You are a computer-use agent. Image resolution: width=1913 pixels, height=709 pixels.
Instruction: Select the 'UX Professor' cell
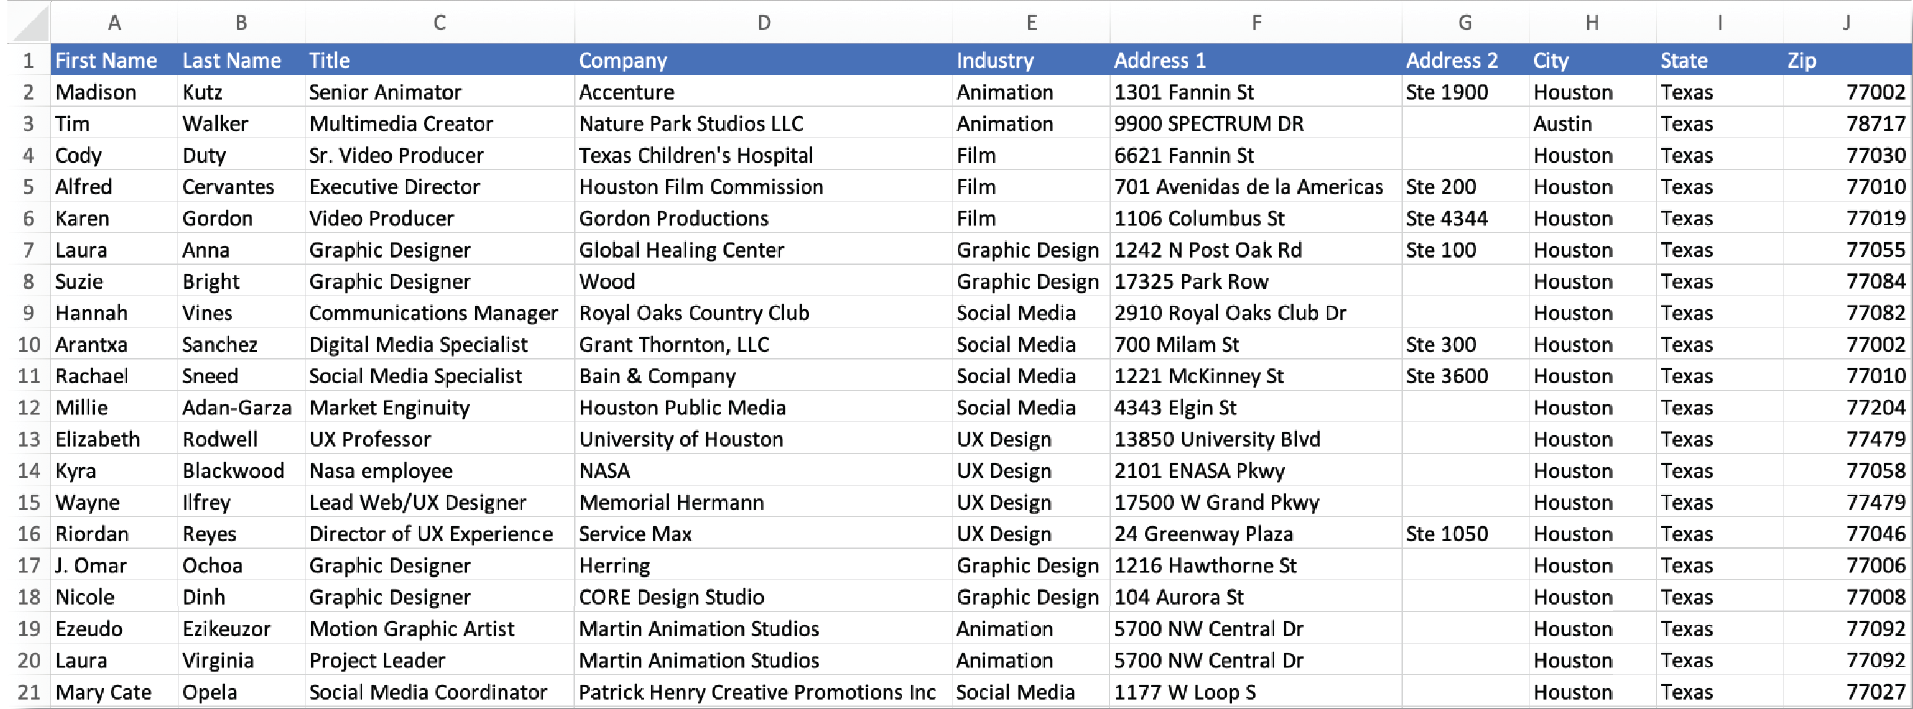click(440, 439)
